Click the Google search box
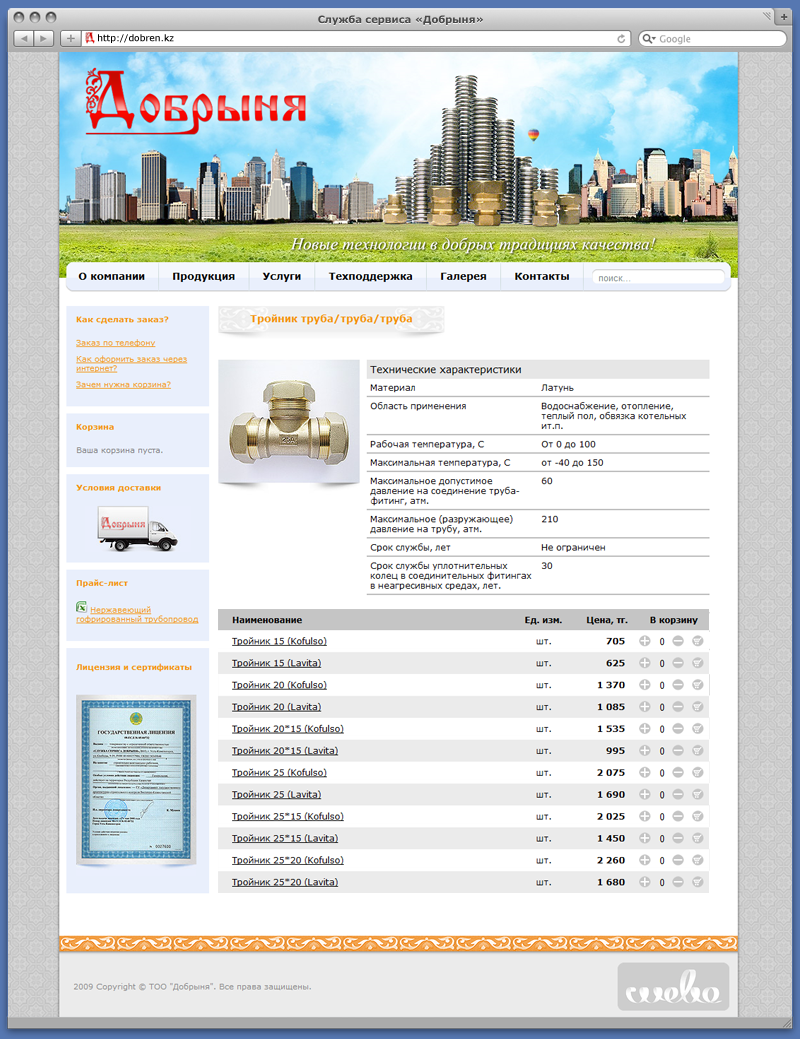Screen dimensions: 800x1039 point(713,38)
